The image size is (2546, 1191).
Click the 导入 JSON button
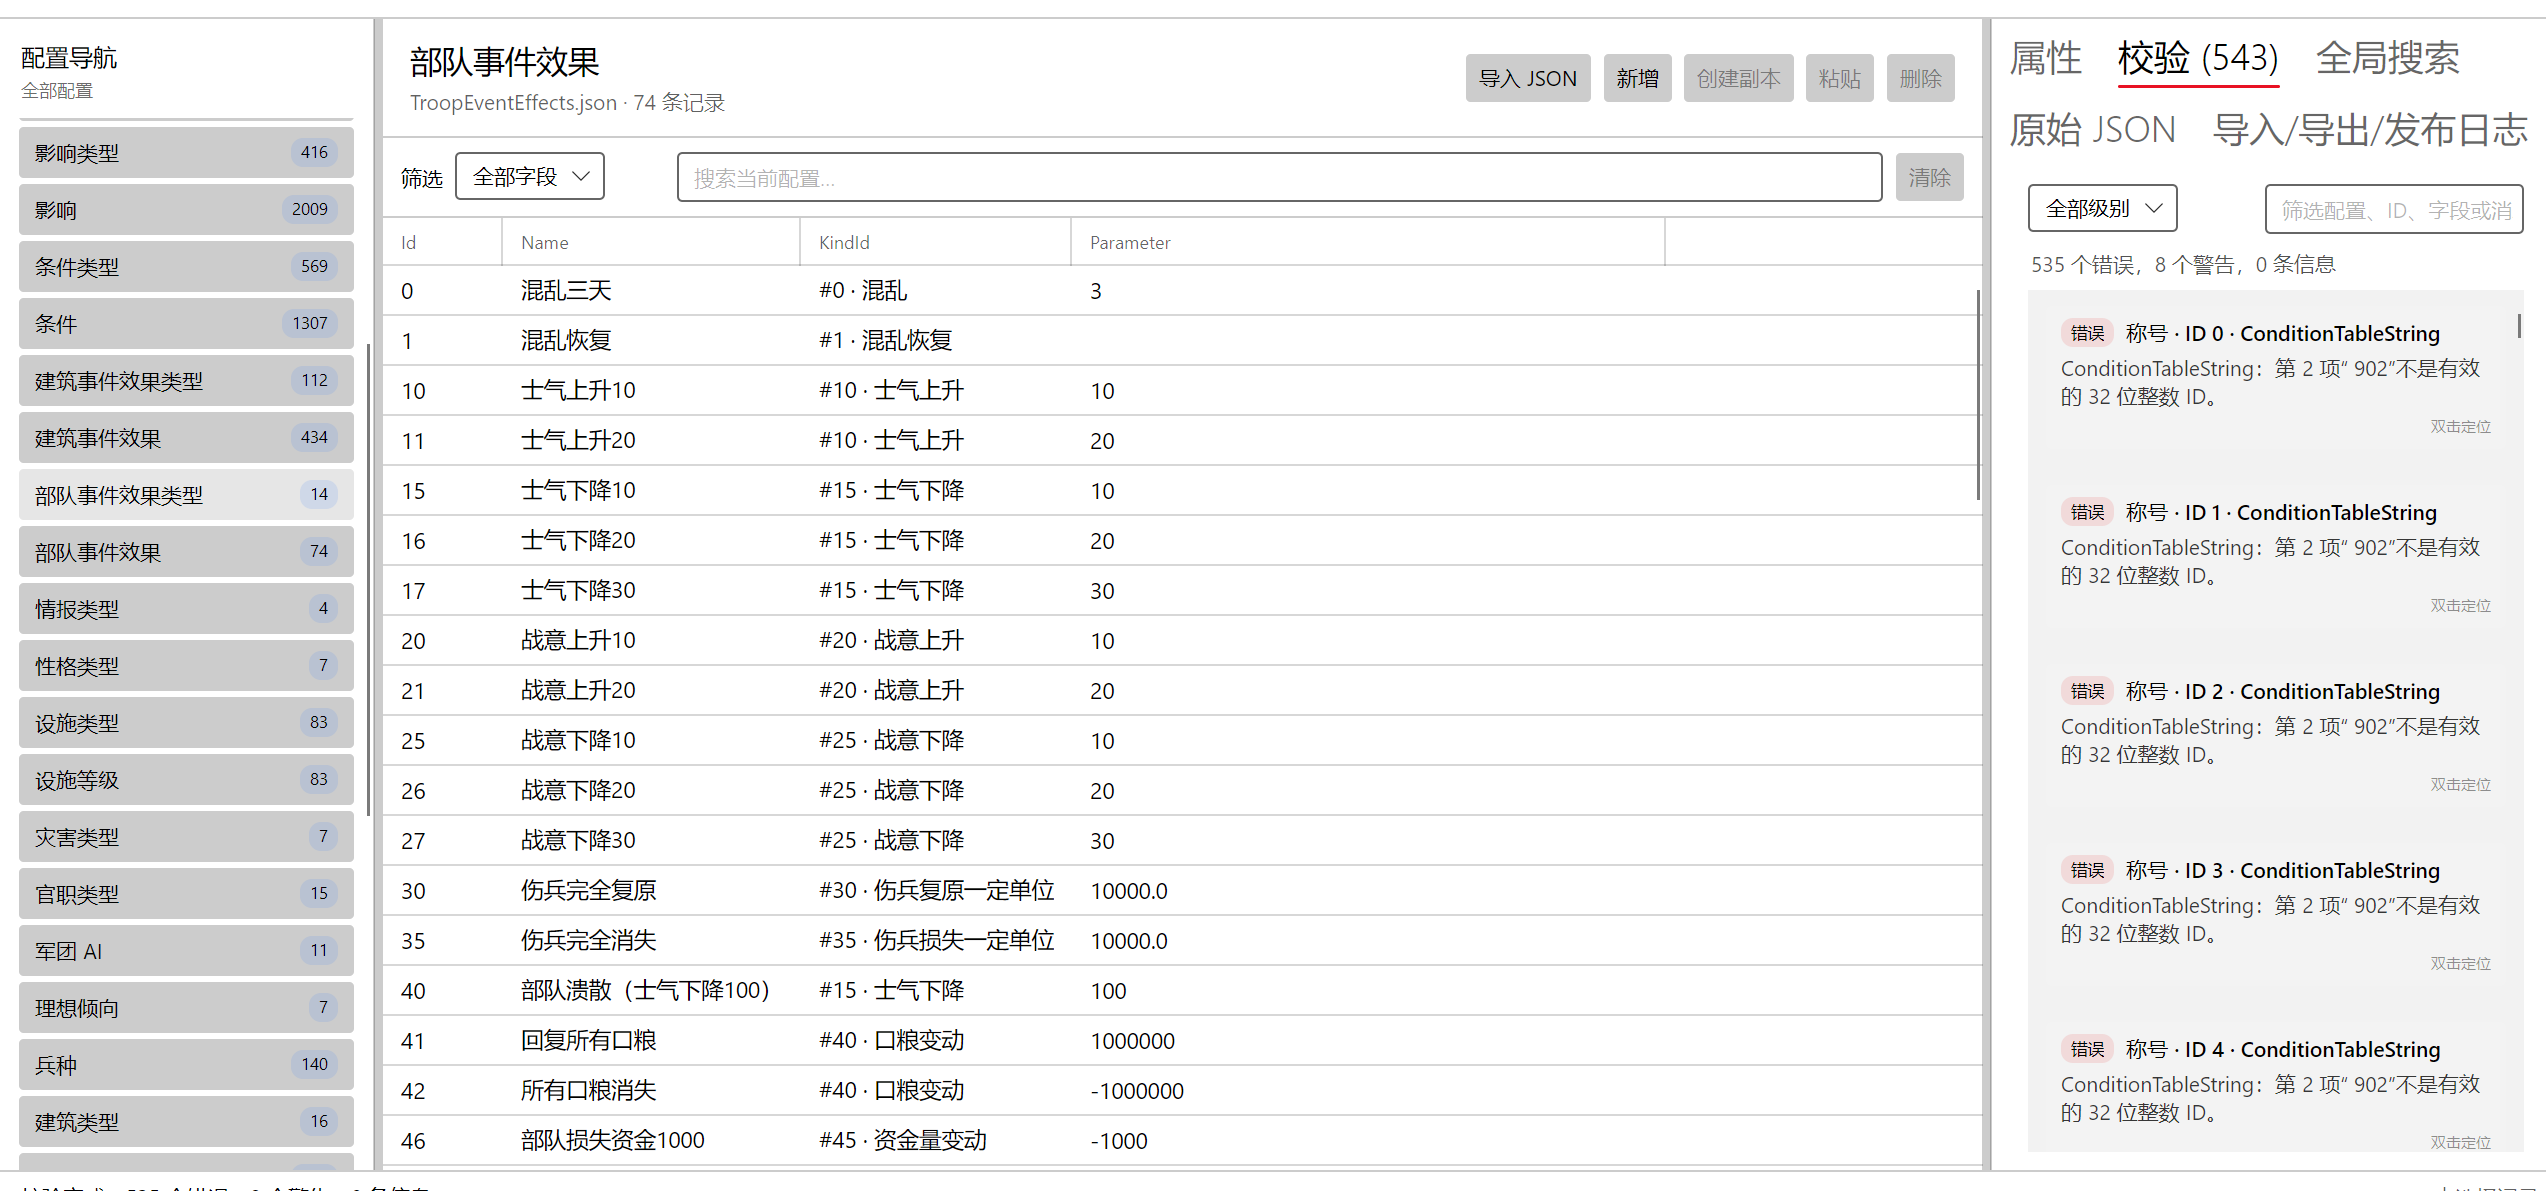[x=1527, y=78]
